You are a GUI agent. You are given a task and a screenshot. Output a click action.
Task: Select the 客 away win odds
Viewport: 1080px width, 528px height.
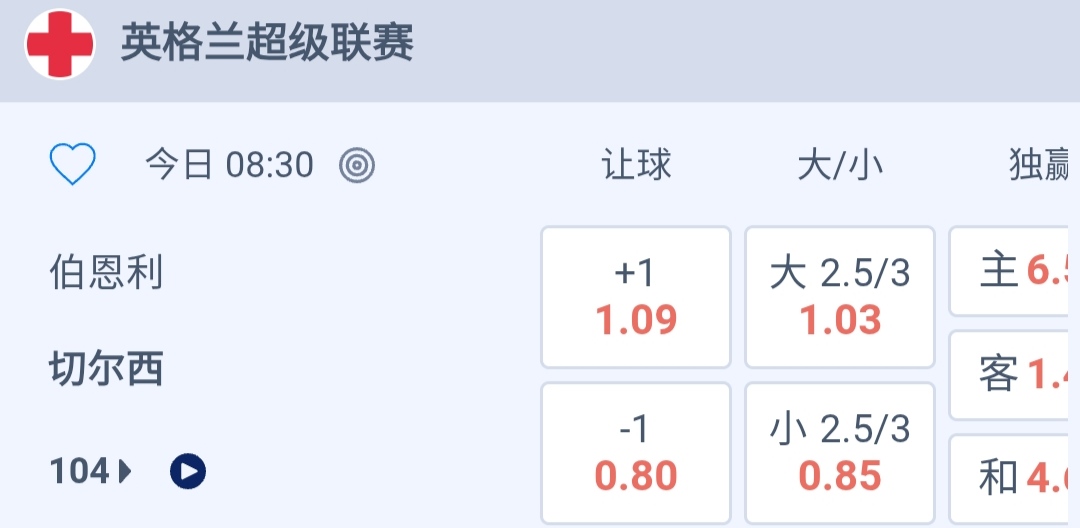pos(1015,375)
